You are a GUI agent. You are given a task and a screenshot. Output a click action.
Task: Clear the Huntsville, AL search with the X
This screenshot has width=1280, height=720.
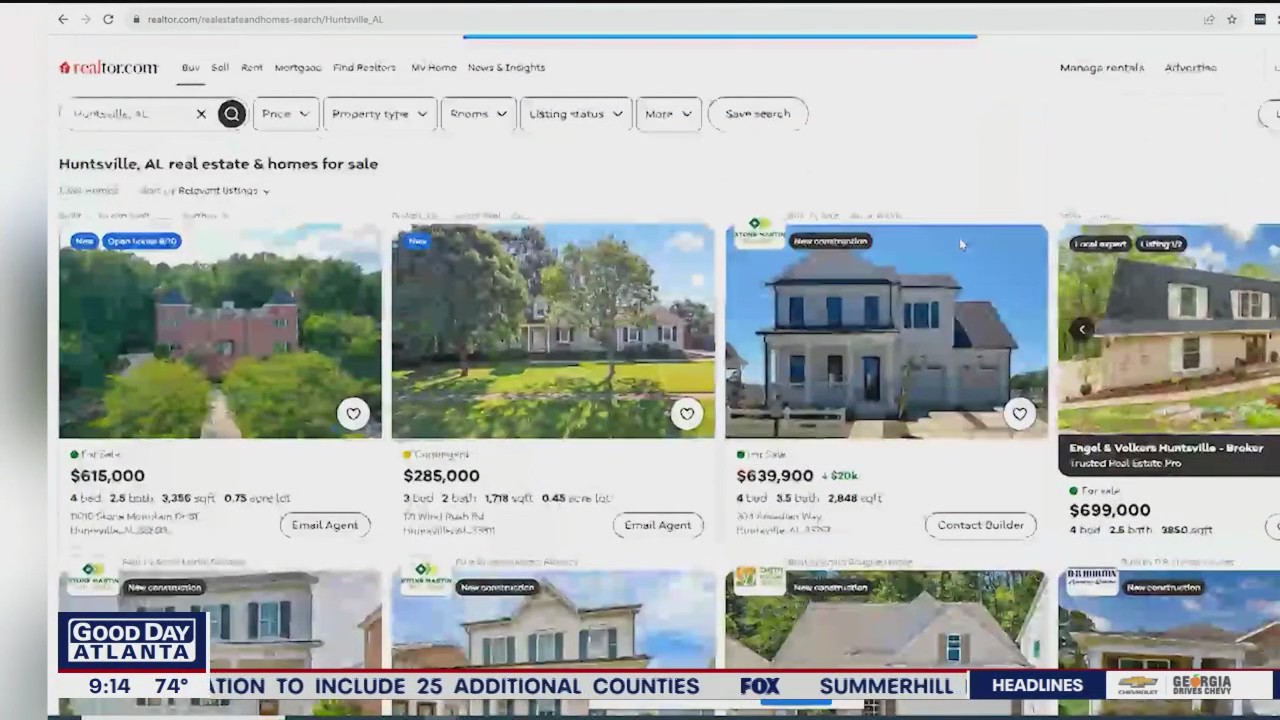[201, 113]
